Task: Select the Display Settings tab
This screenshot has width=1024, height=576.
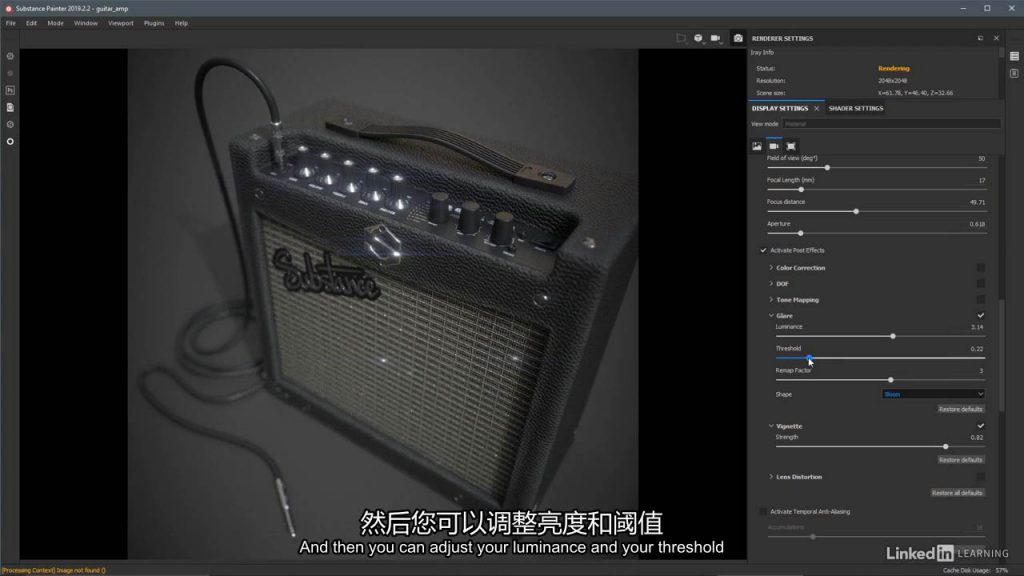Action: coord(780,108)
